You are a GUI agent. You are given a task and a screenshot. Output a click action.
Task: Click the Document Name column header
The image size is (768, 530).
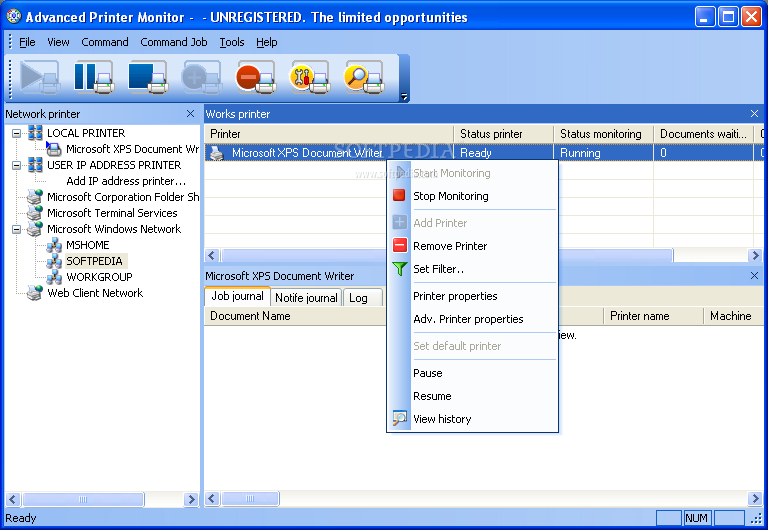pyautogui.click(x=296, y=316)
